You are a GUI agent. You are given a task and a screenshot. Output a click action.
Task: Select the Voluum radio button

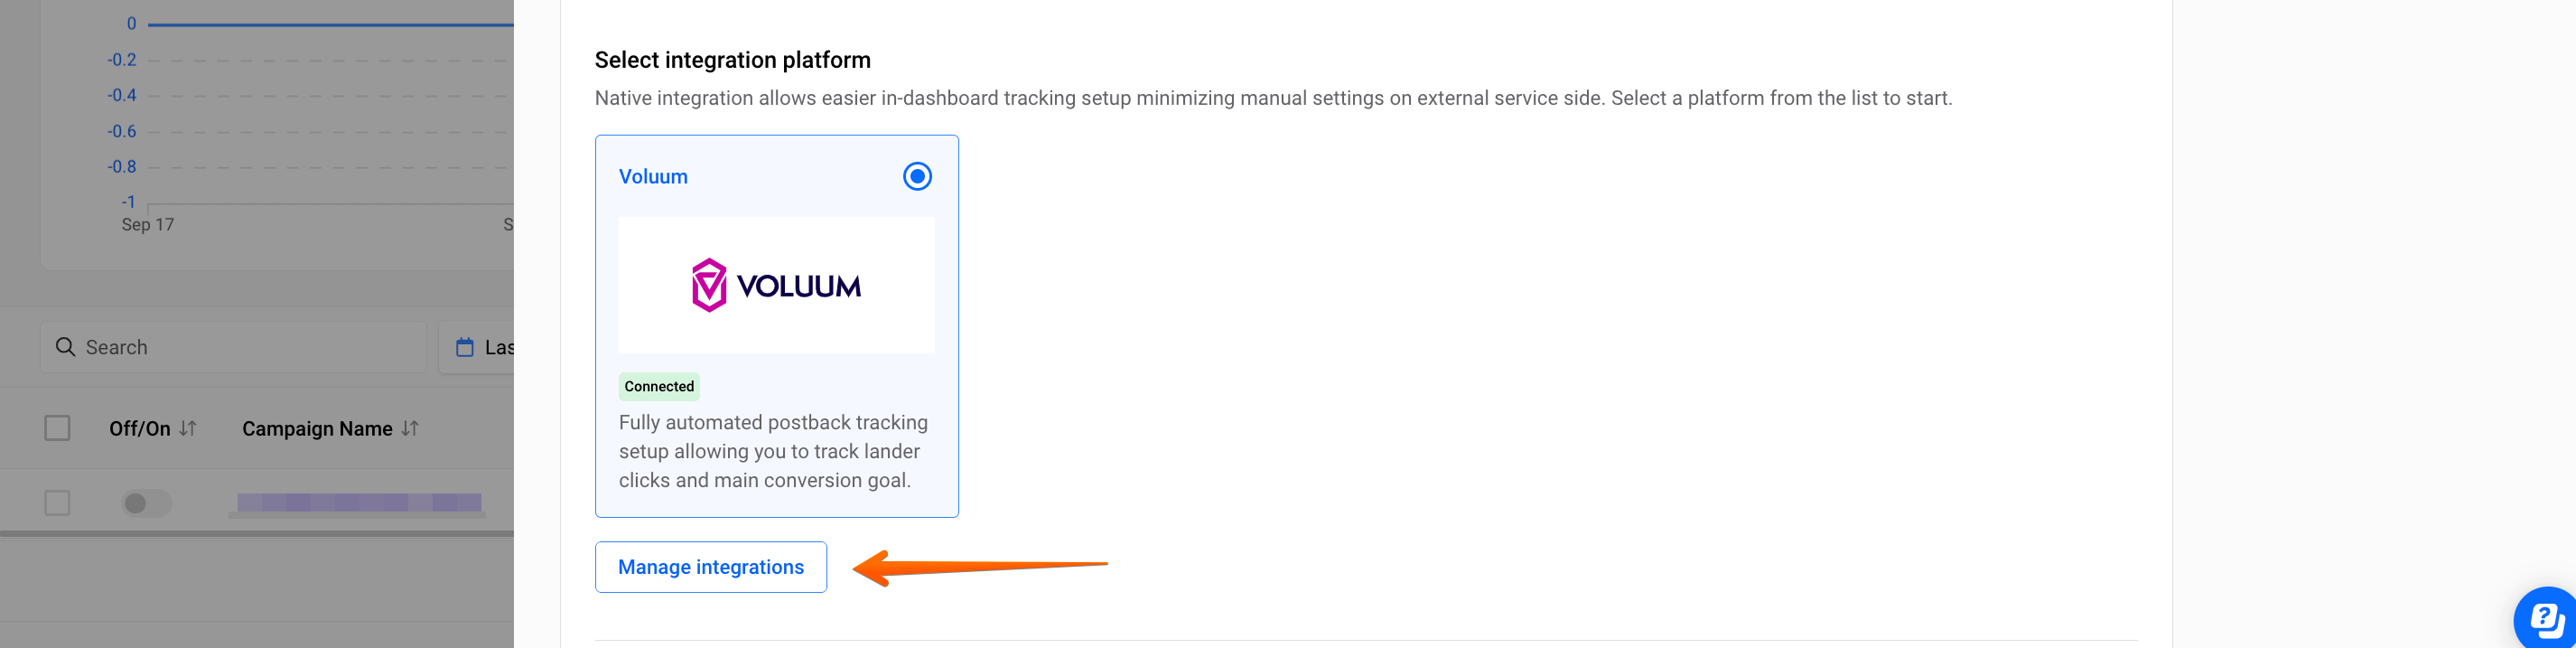tap(917, 177)
